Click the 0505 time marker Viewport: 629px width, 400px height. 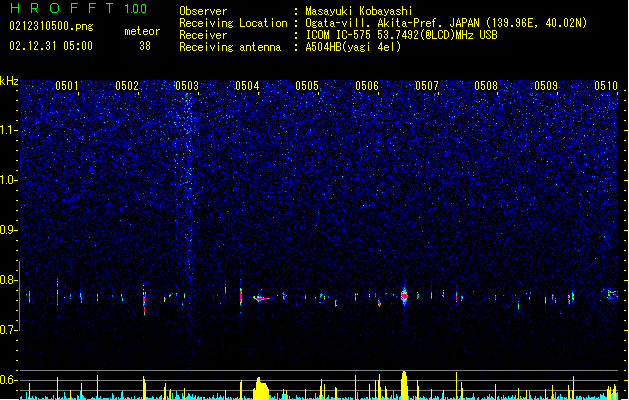[x=307, y=86]
